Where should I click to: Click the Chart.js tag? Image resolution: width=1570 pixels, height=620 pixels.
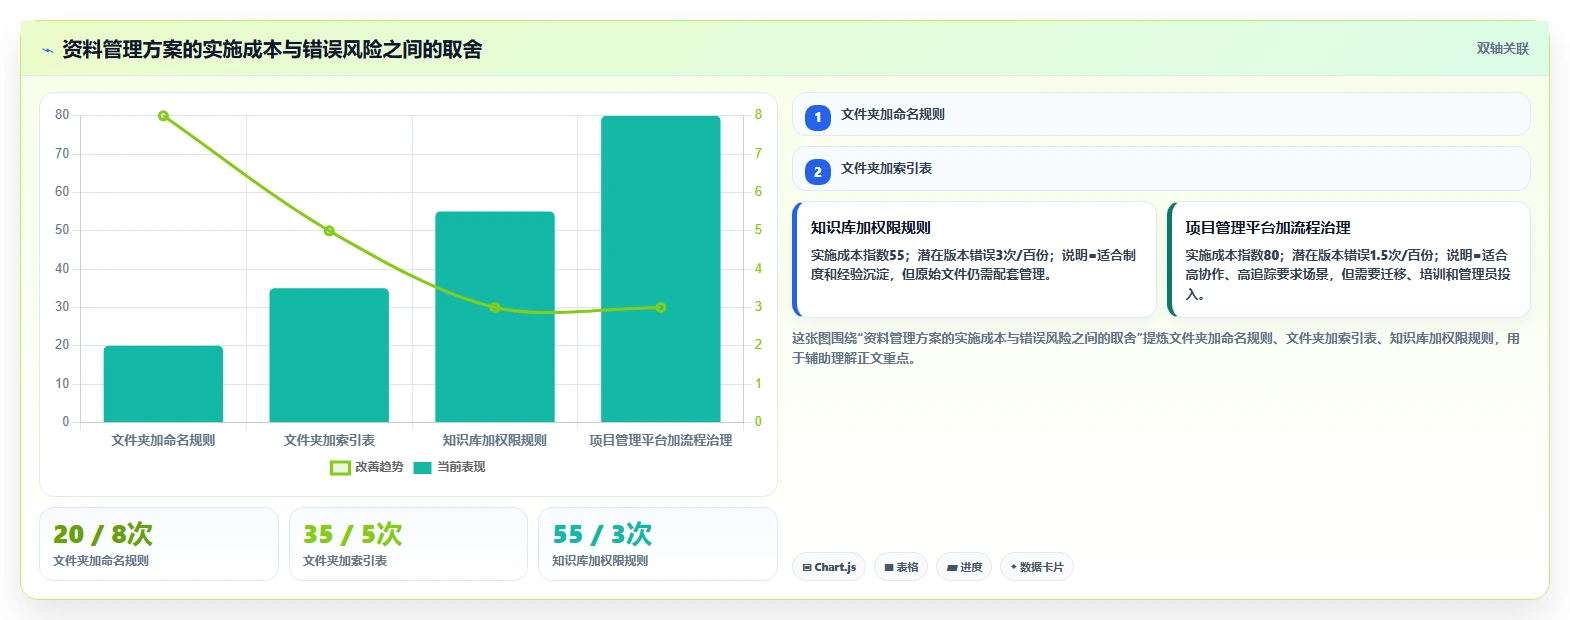tap(829, 567)
